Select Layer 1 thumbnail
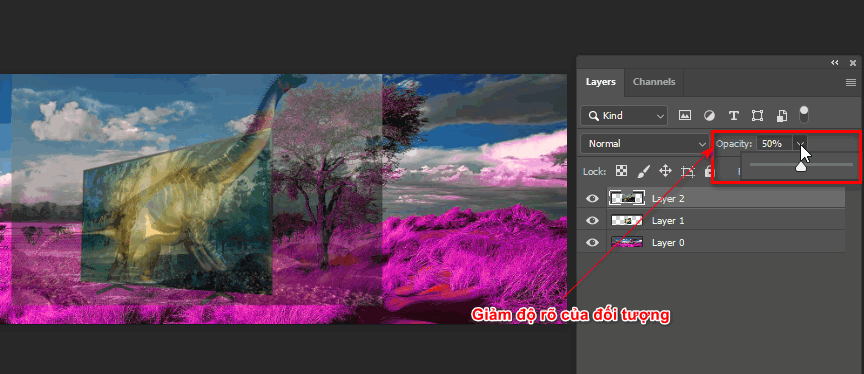 click(627, 220)
